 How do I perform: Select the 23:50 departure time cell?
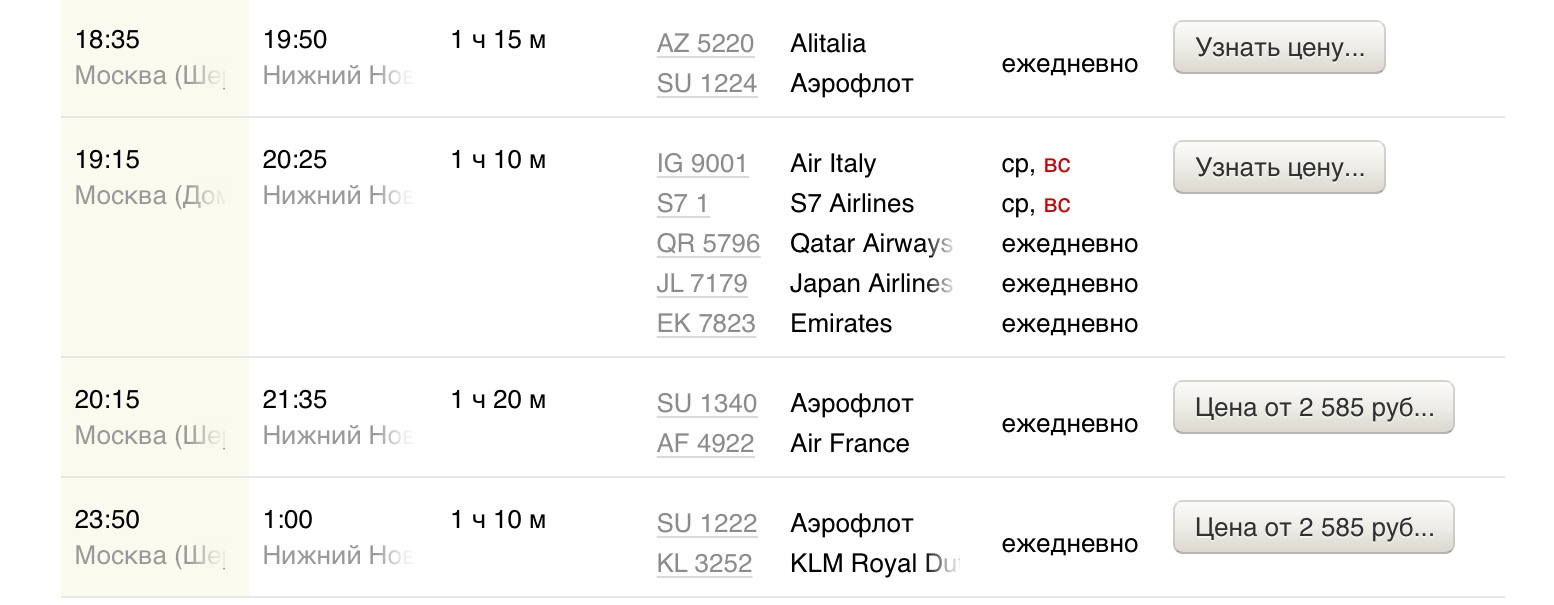click(107, 520)
